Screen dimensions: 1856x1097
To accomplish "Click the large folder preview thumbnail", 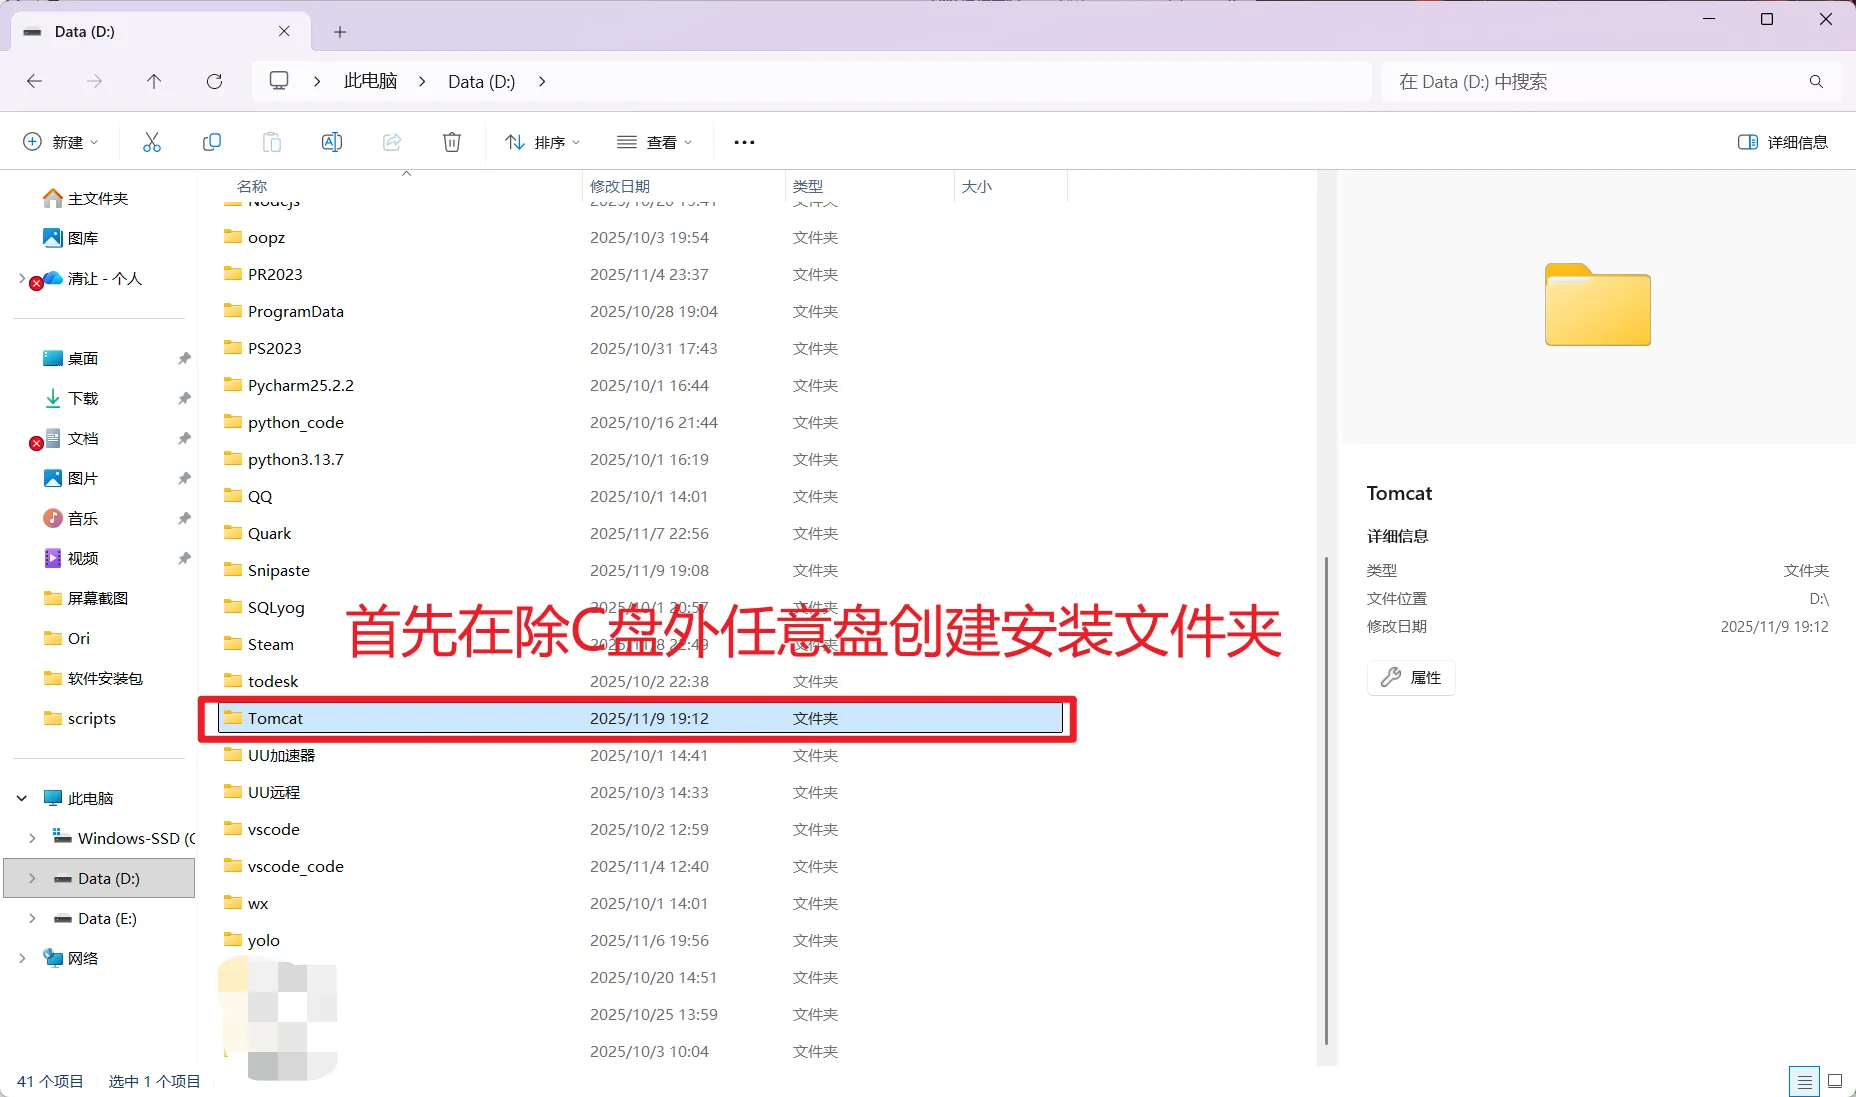I will 1597,305.
